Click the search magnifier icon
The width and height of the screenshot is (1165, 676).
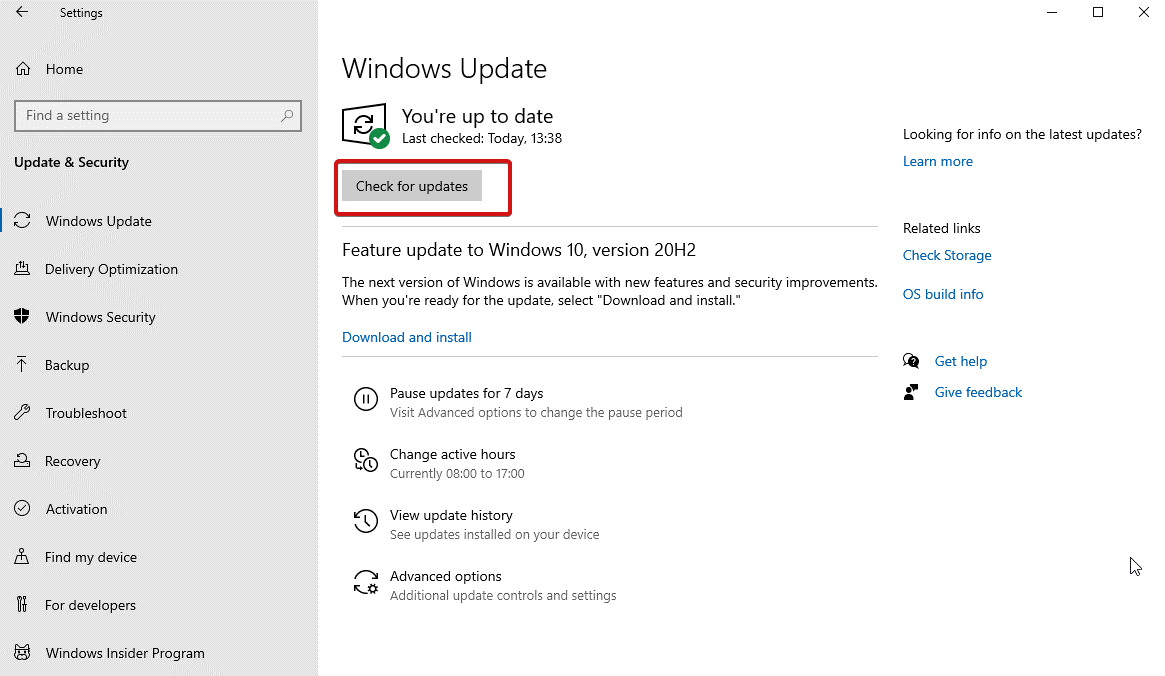pos(287,116)
